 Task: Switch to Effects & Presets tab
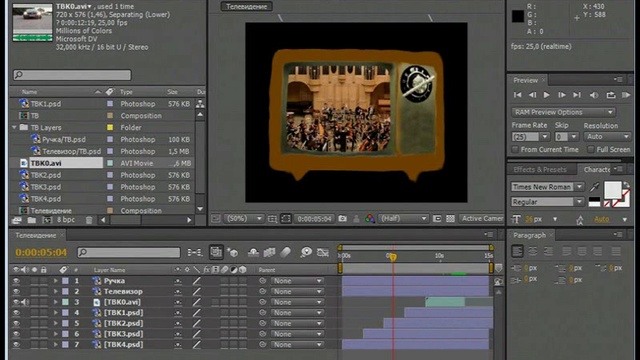click(540, 170)
